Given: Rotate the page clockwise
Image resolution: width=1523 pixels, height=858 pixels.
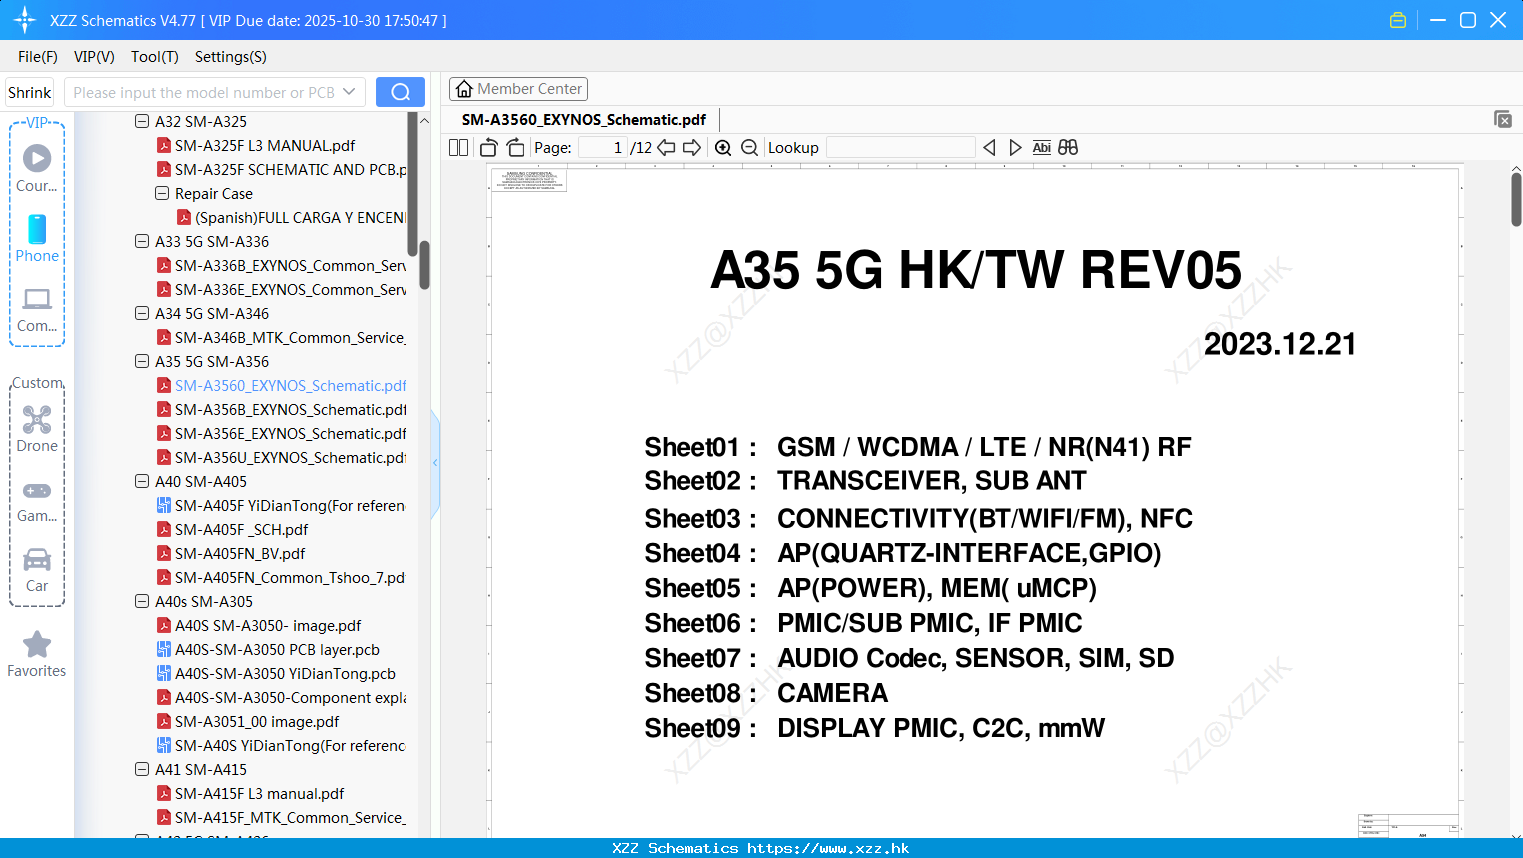Looking at the screenshot, I should [x=515, y=147].
